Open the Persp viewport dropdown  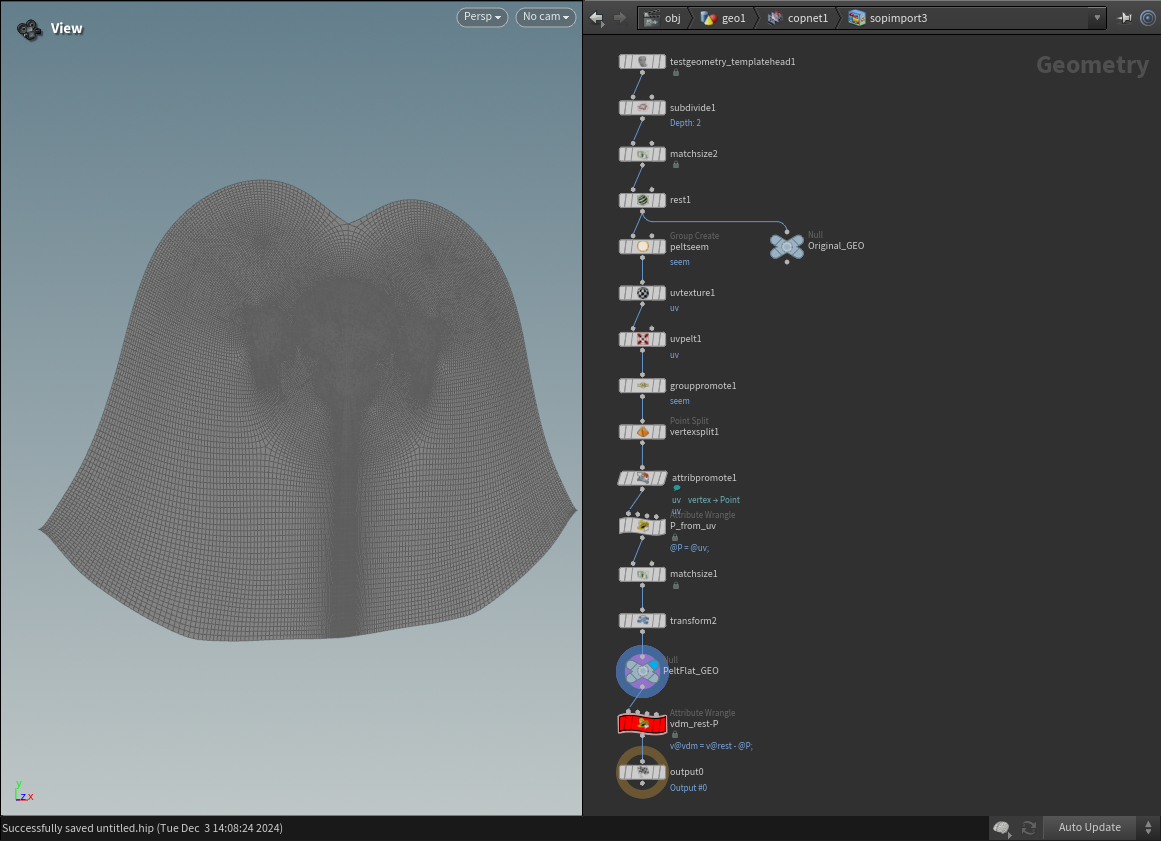[482, 17]
